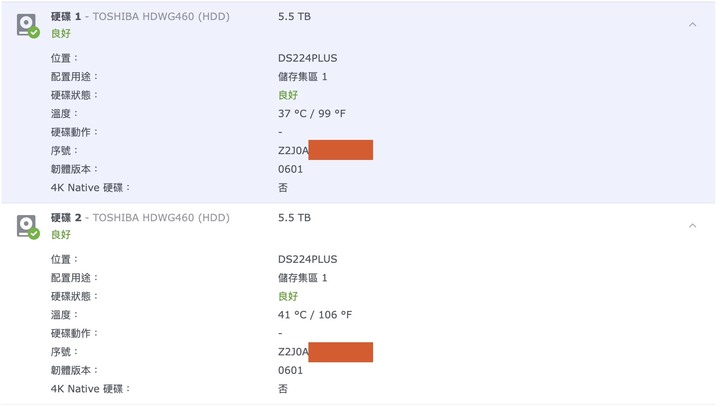Select the 硬碟 1 TOSHIBA HDWG460 header

(140, 17)
